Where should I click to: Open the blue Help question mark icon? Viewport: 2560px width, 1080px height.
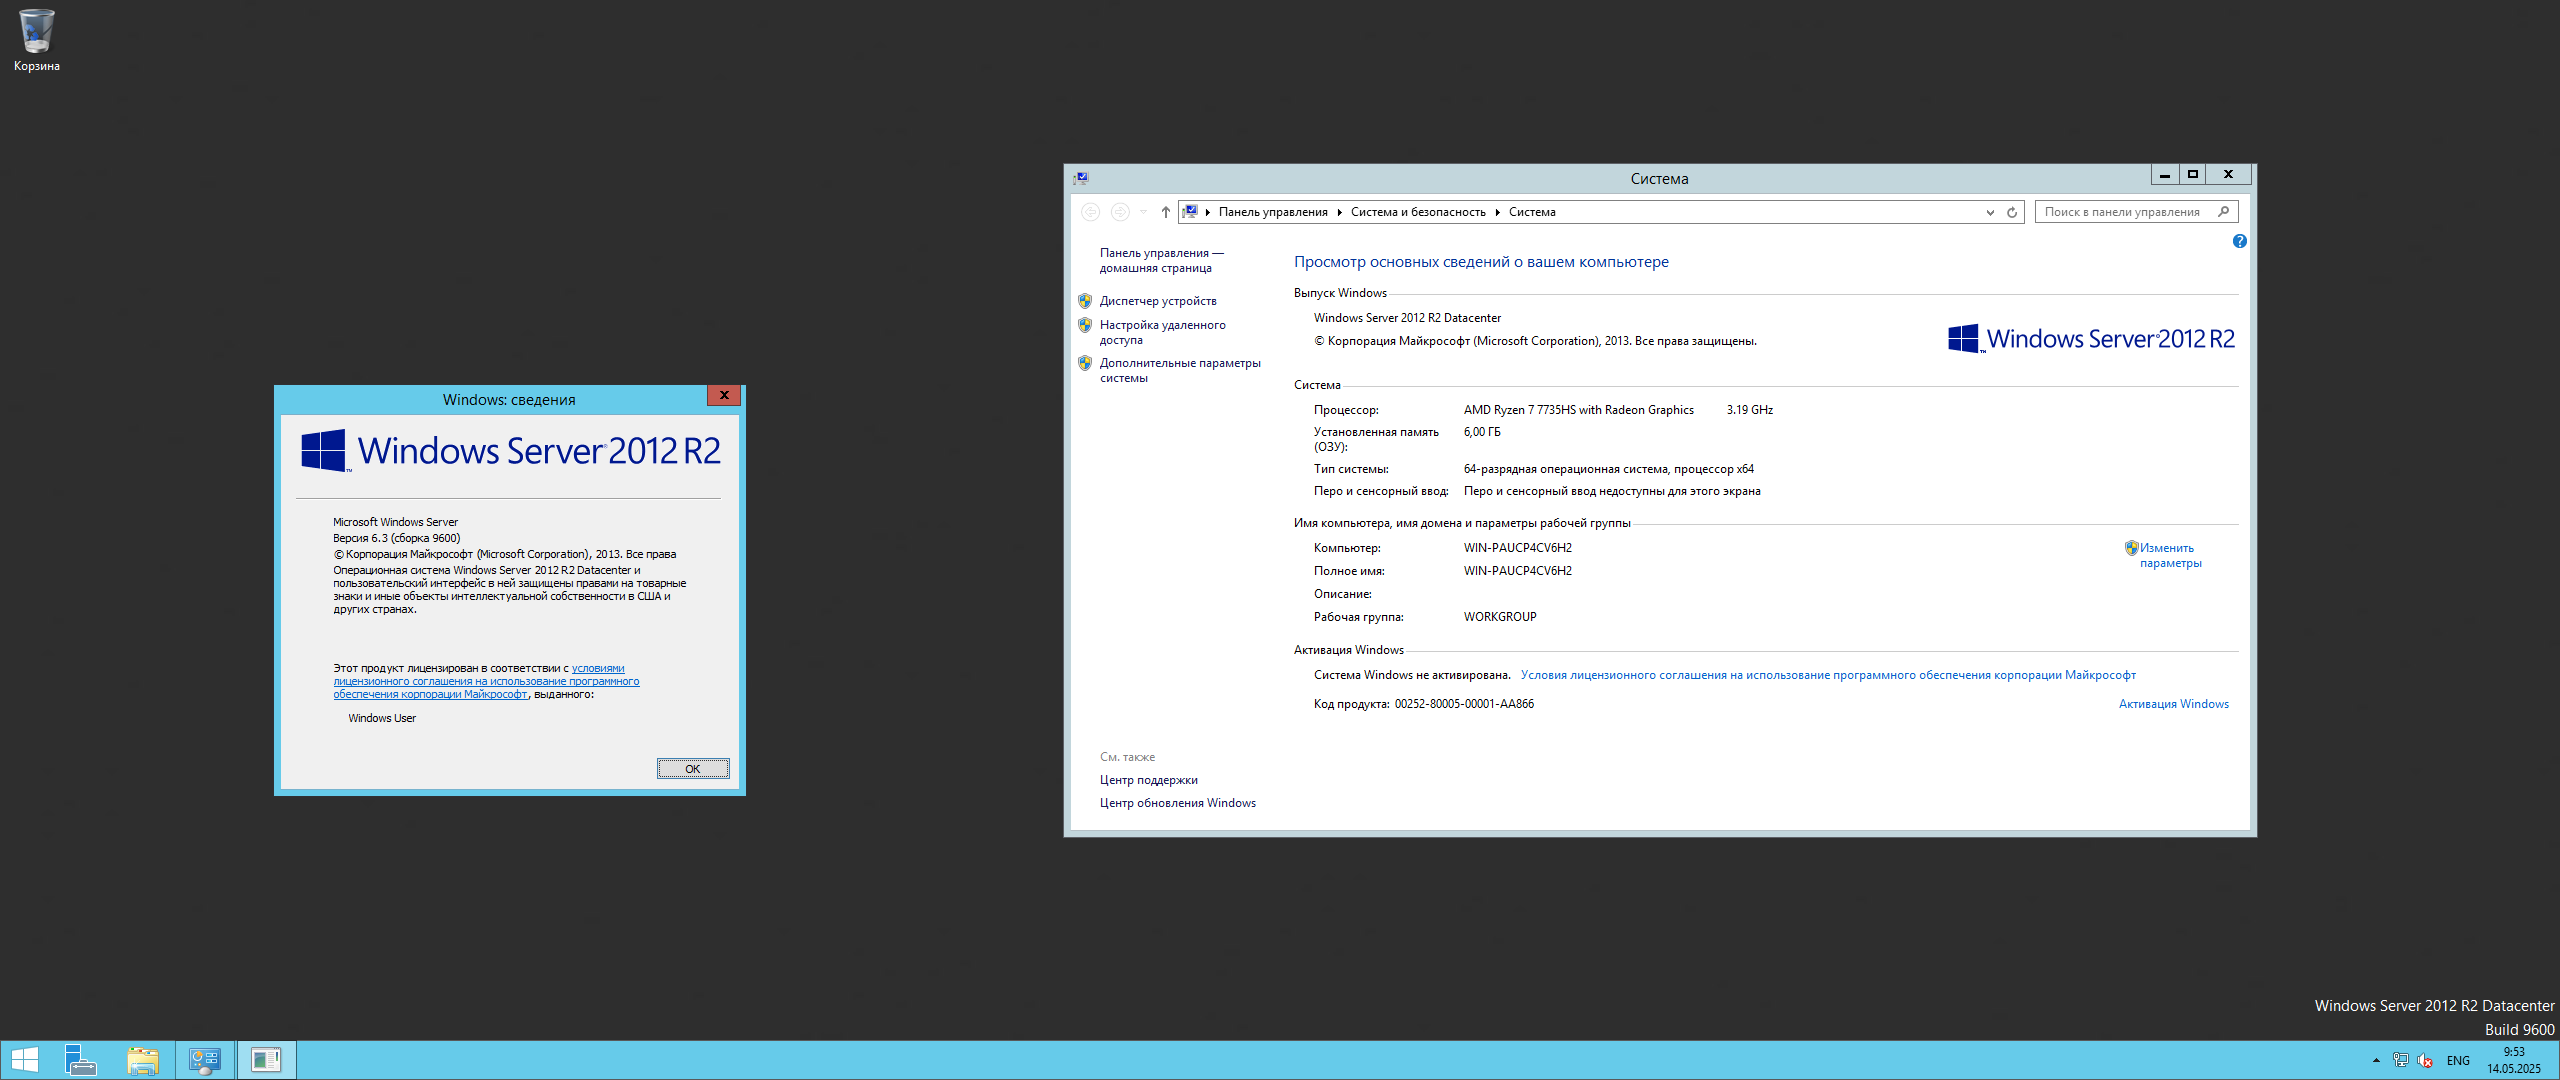coord(2240,241)
